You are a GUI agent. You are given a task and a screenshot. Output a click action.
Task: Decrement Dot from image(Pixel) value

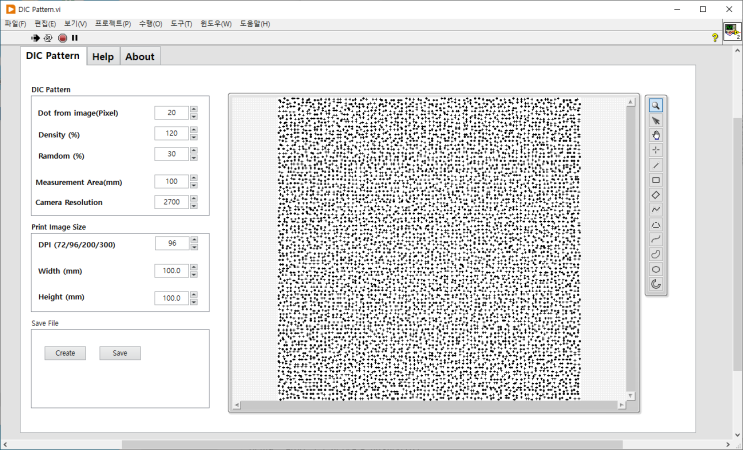[194, 116]
